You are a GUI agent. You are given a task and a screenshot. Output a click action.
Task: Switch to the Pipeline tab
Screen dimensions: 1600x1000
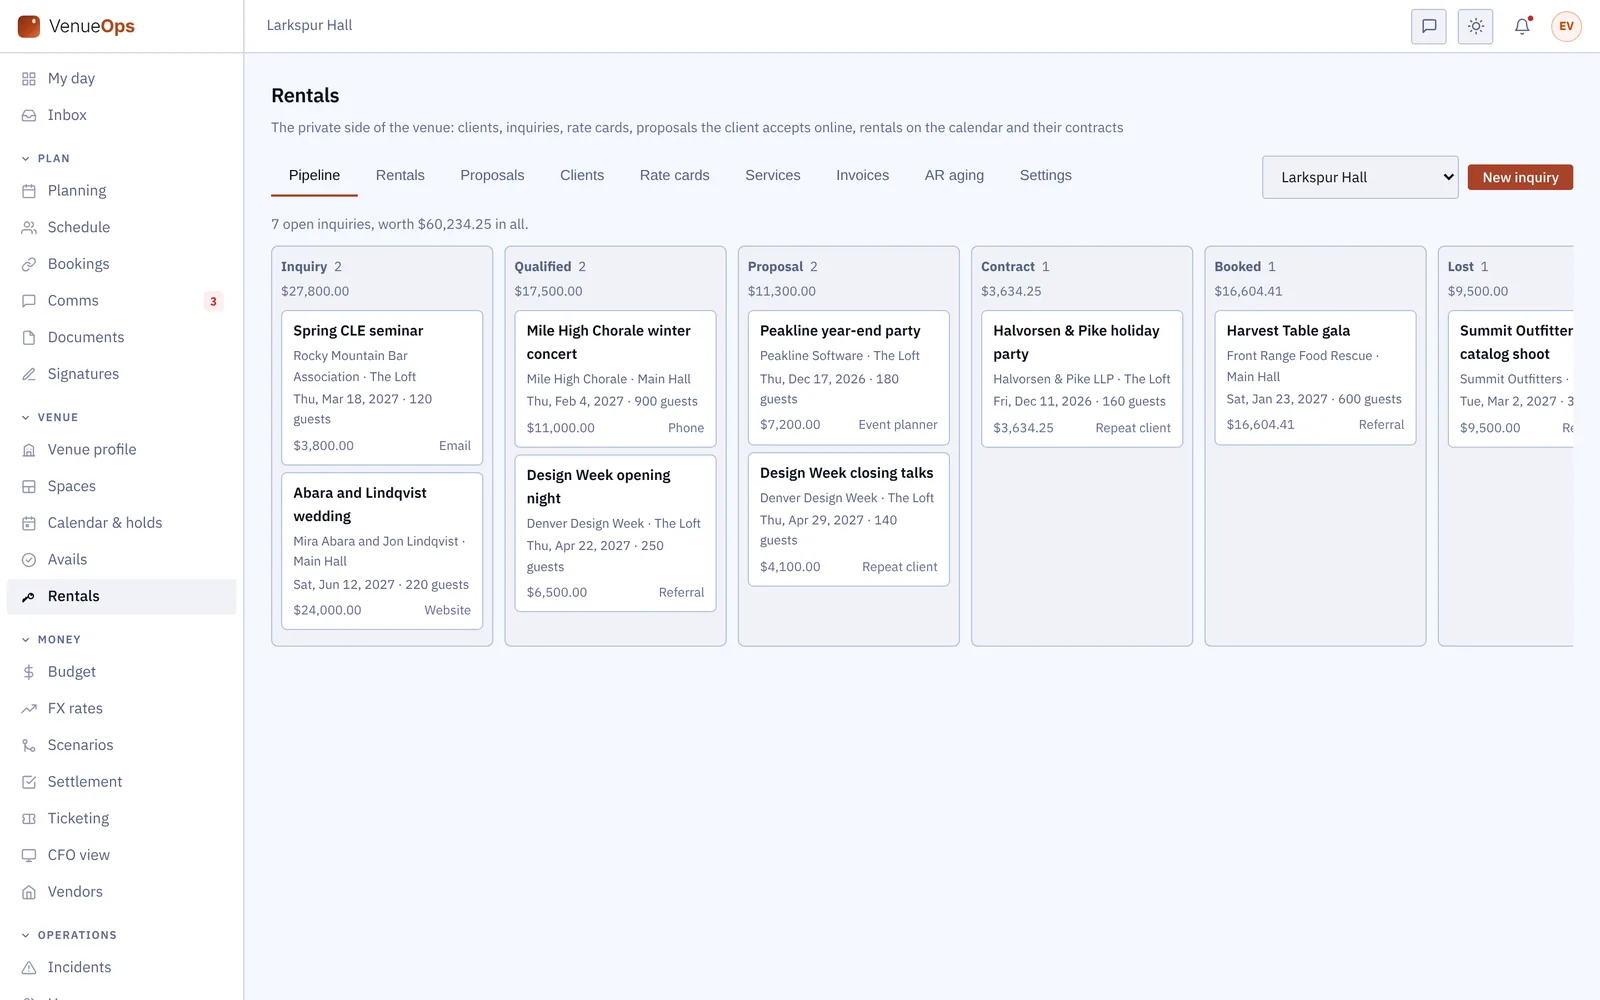[x=314, y=175]
